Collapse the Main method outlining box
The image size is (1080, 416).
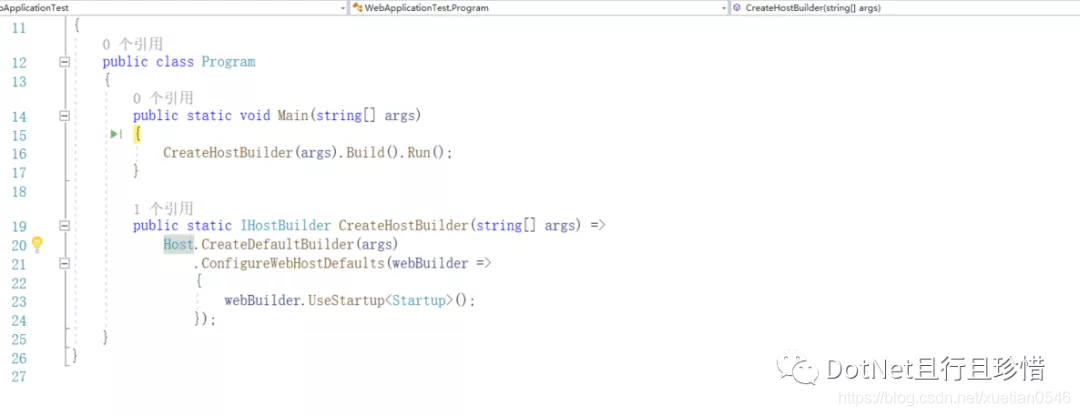pos(65,116)
